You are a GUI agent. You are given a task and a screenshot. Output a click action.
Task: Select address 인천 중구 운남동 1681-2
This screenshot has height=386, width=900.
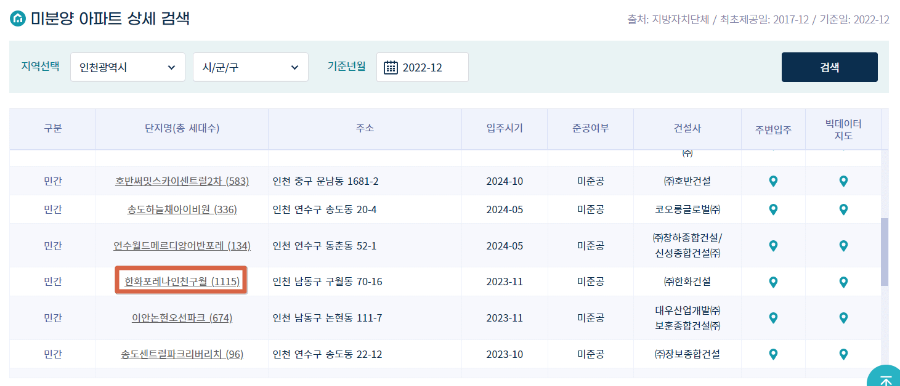pyautogui.click(x=325, y=182)
